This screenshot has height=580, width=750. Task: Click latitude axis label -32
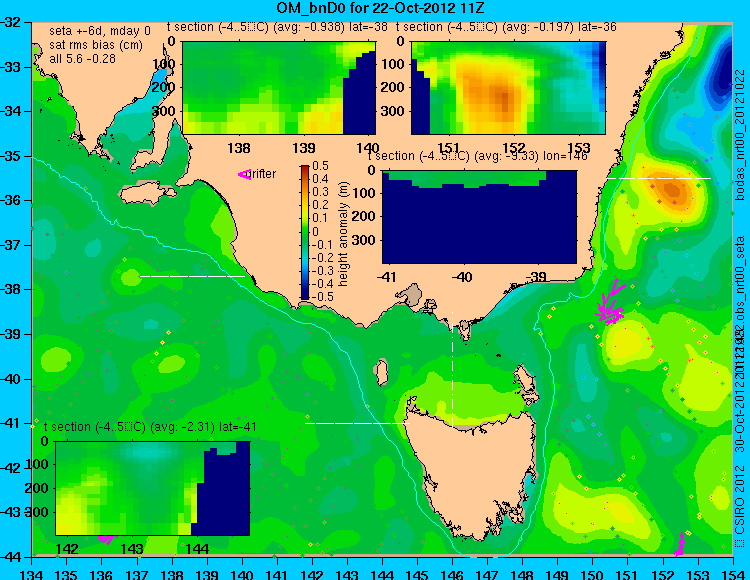tap(11, 22)
